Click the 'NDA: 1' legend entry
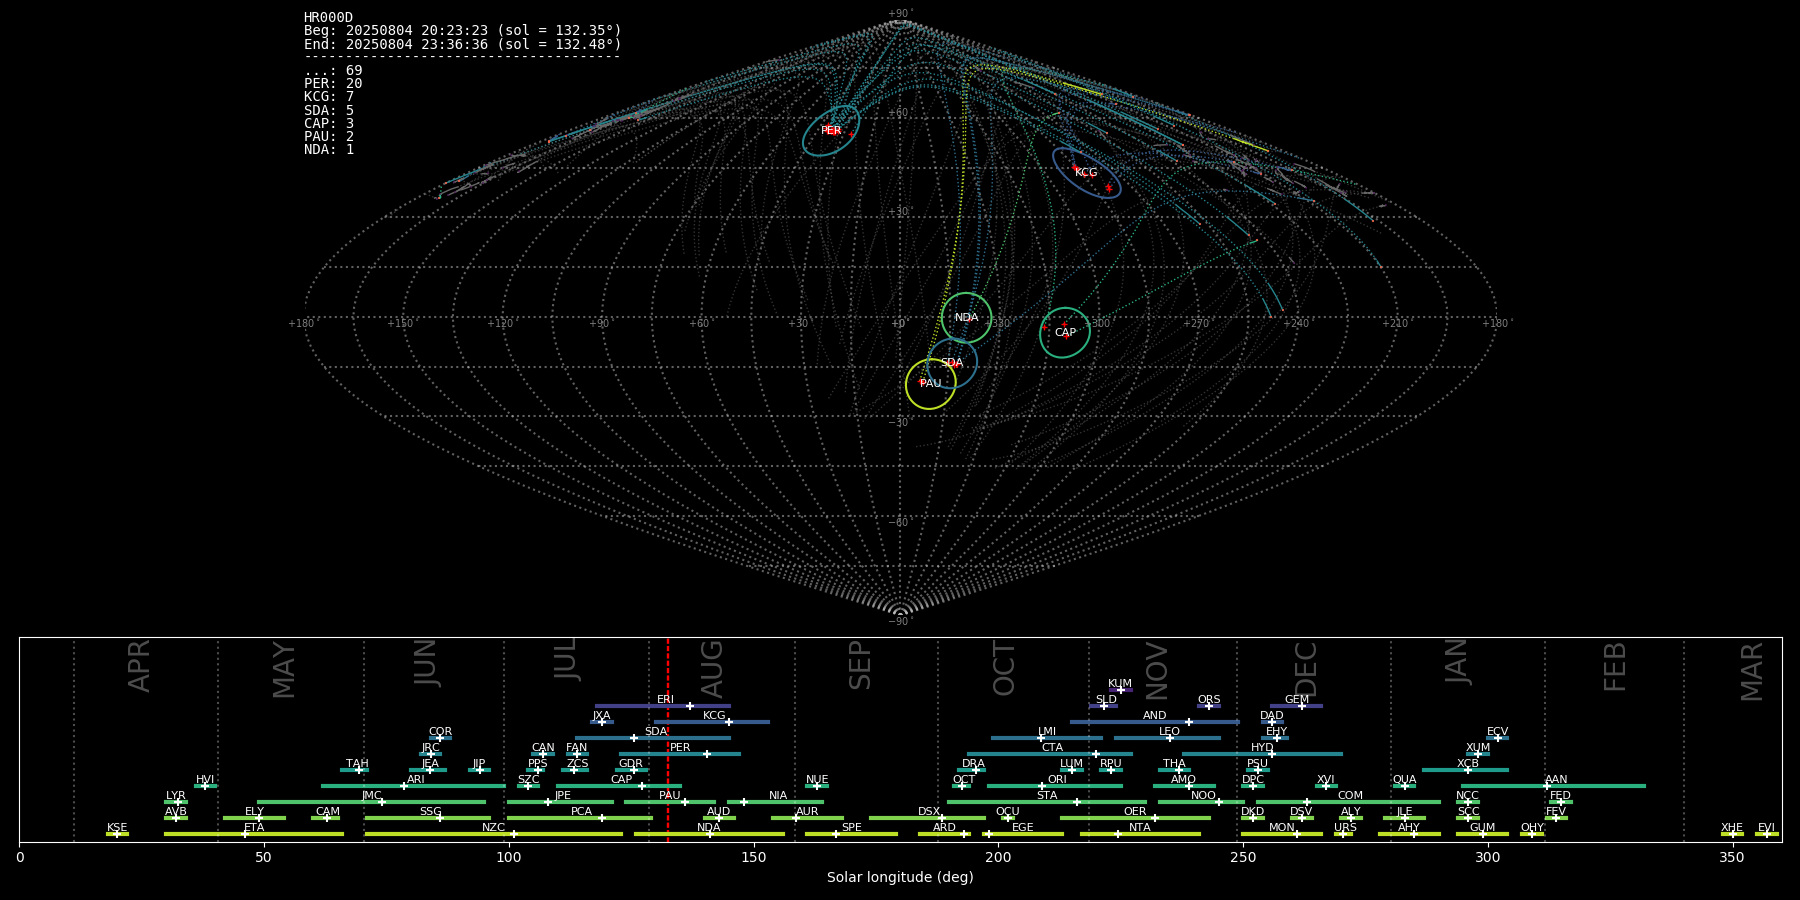 click(329, 149)
